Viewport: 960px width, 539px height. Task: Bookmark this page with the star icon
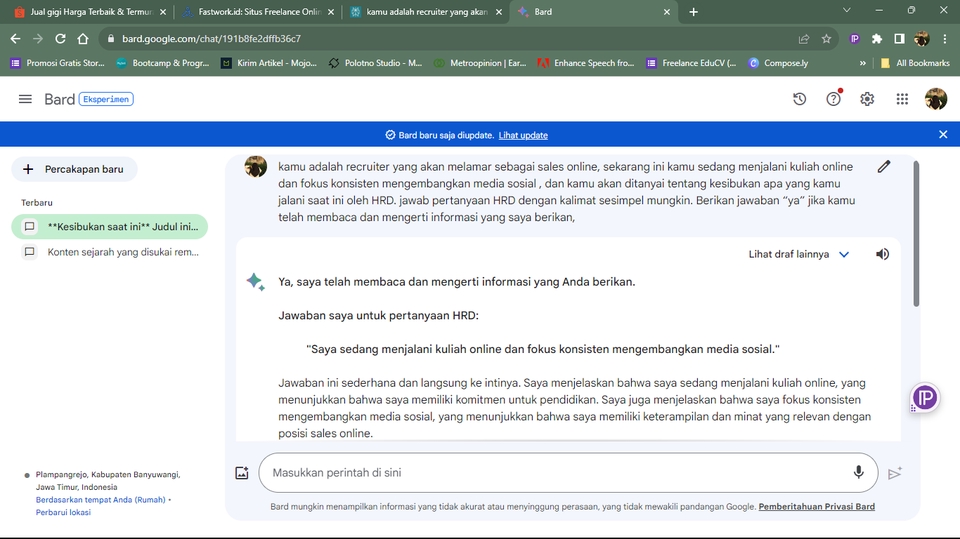826,39
